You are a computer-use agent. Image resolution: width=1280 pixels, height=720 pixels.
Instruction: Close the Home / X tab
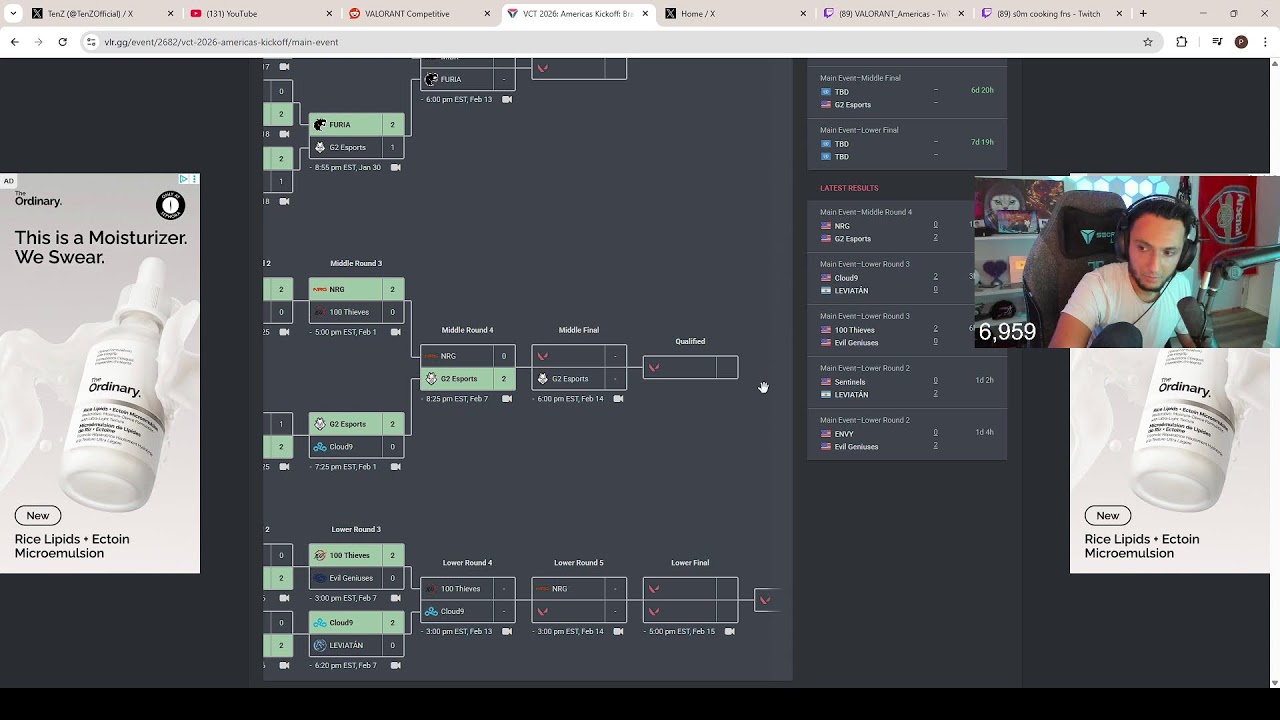[x=803, y=14]
